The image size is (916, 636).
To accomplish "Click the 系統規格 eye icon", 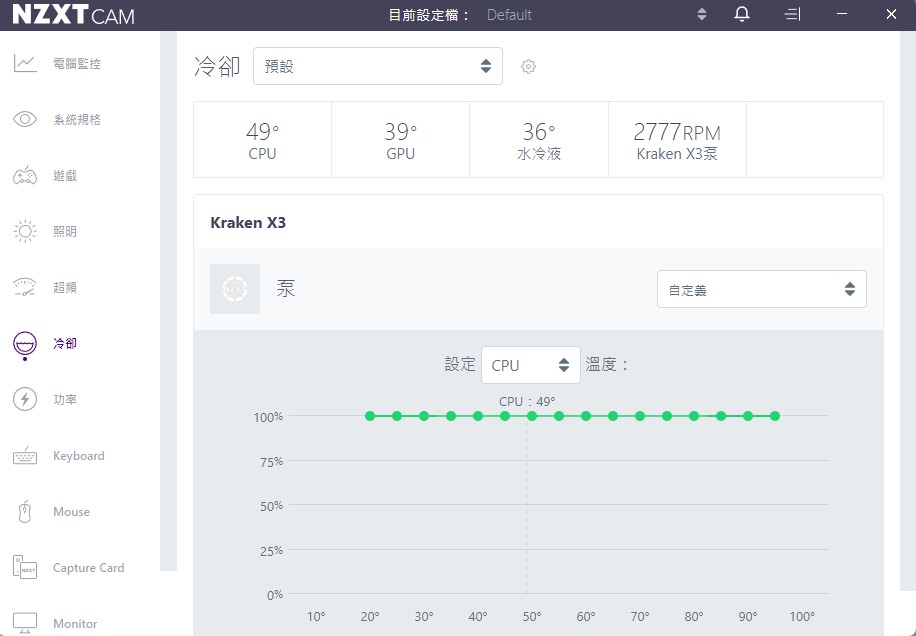I will pyautogui.click(x=25, y=119).
